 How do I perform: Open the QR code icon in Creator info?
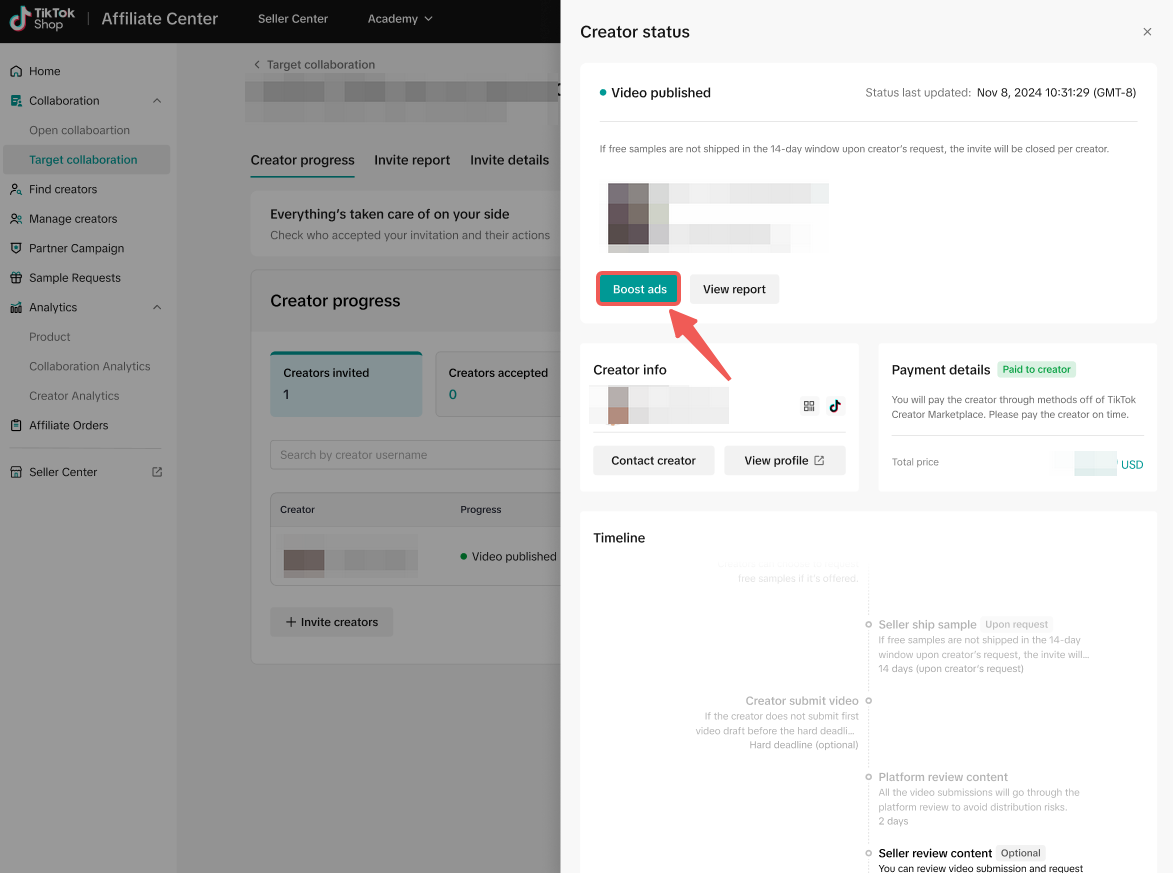[809, 406]
